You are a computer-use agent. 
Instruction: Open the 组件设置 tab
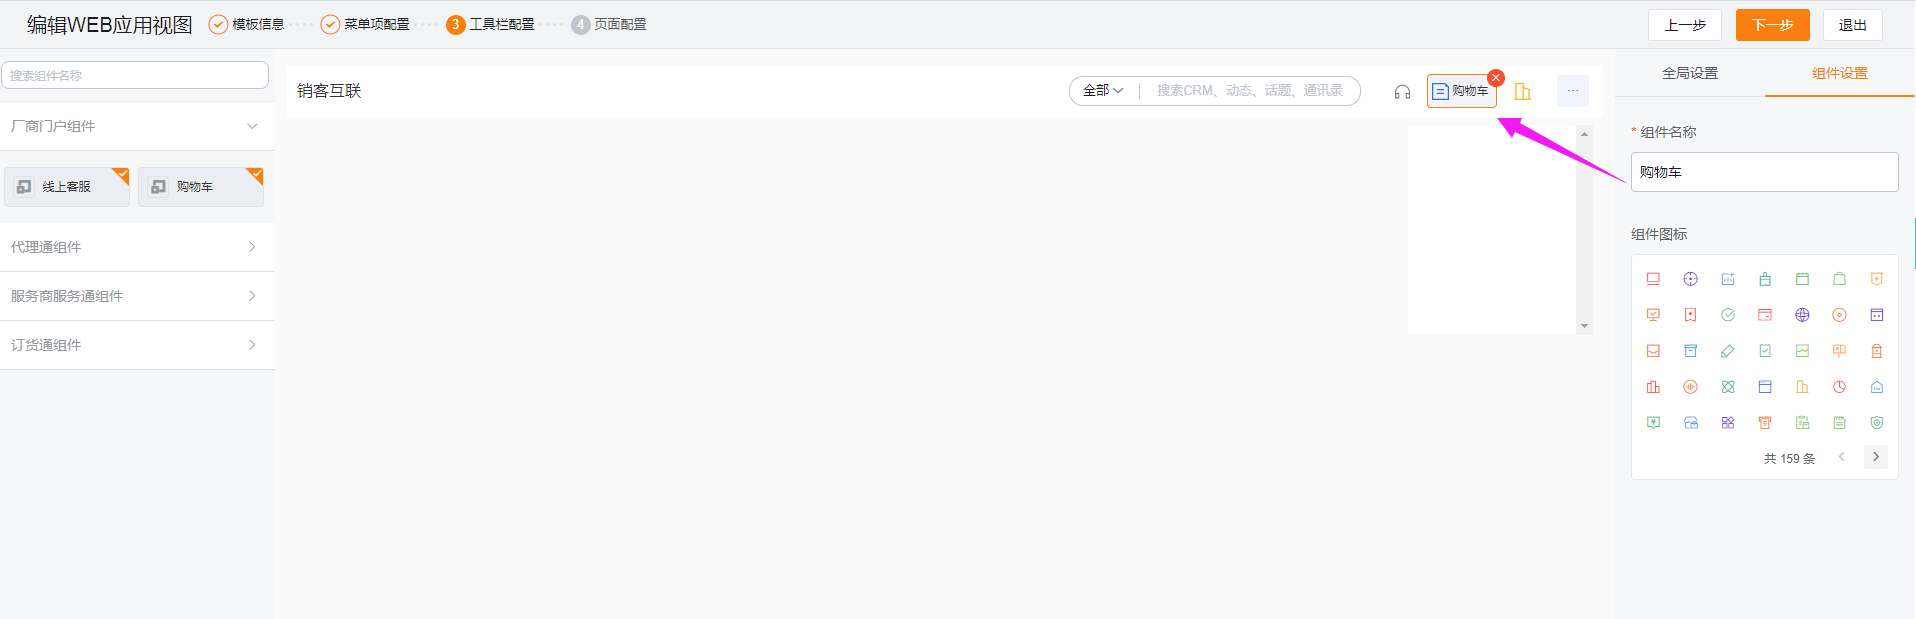tap(1839, 73)
